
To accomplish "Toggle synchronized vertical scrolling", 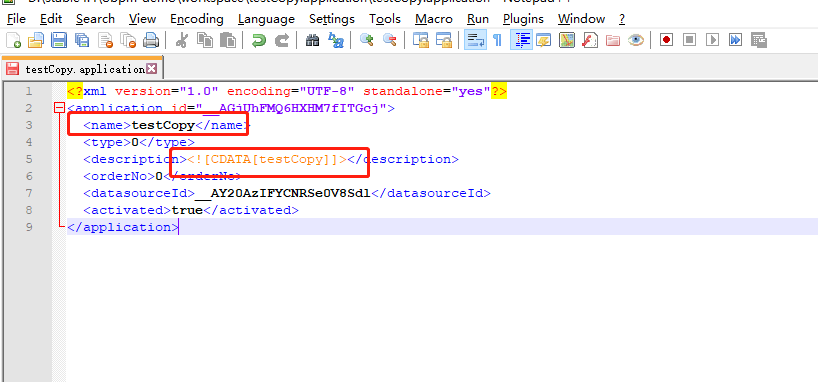I will coord(420,40).
